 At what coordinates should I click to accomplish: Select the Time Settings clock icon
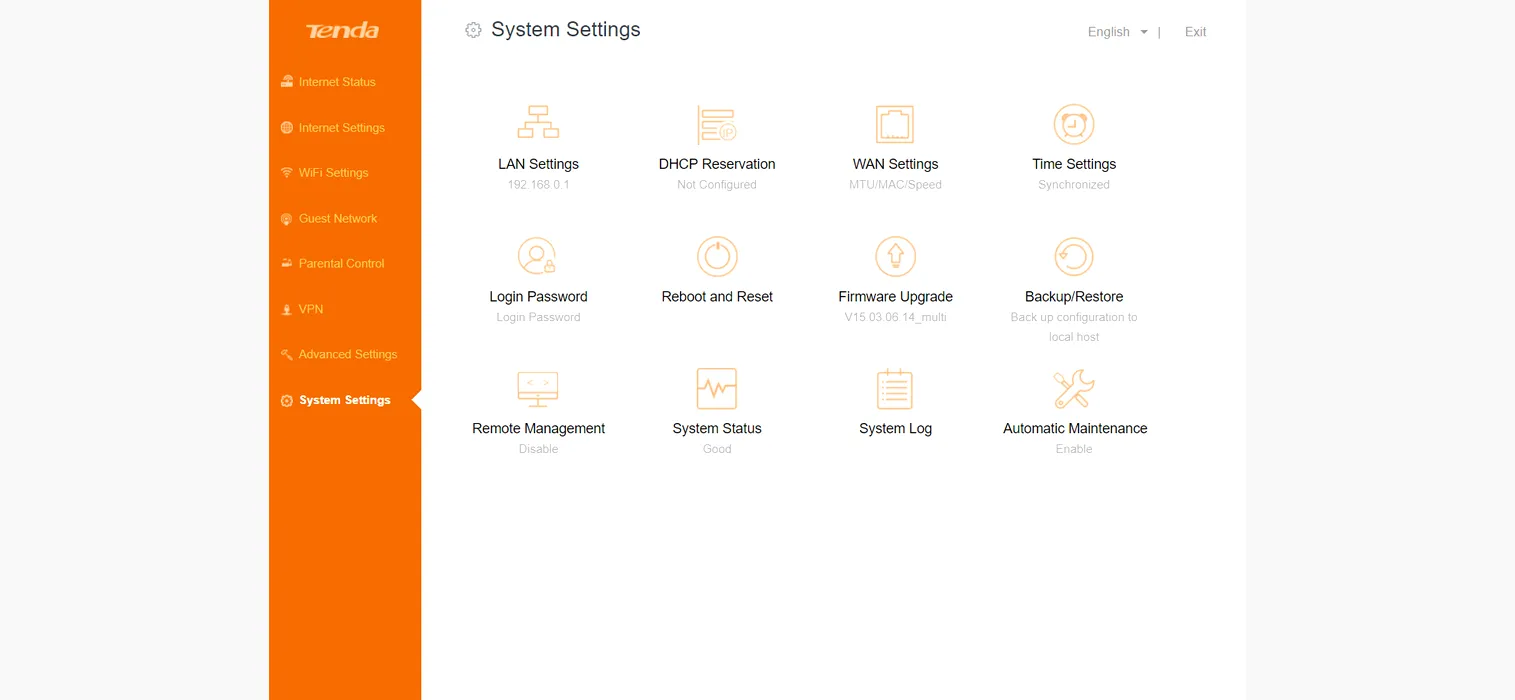(1074, 125)
